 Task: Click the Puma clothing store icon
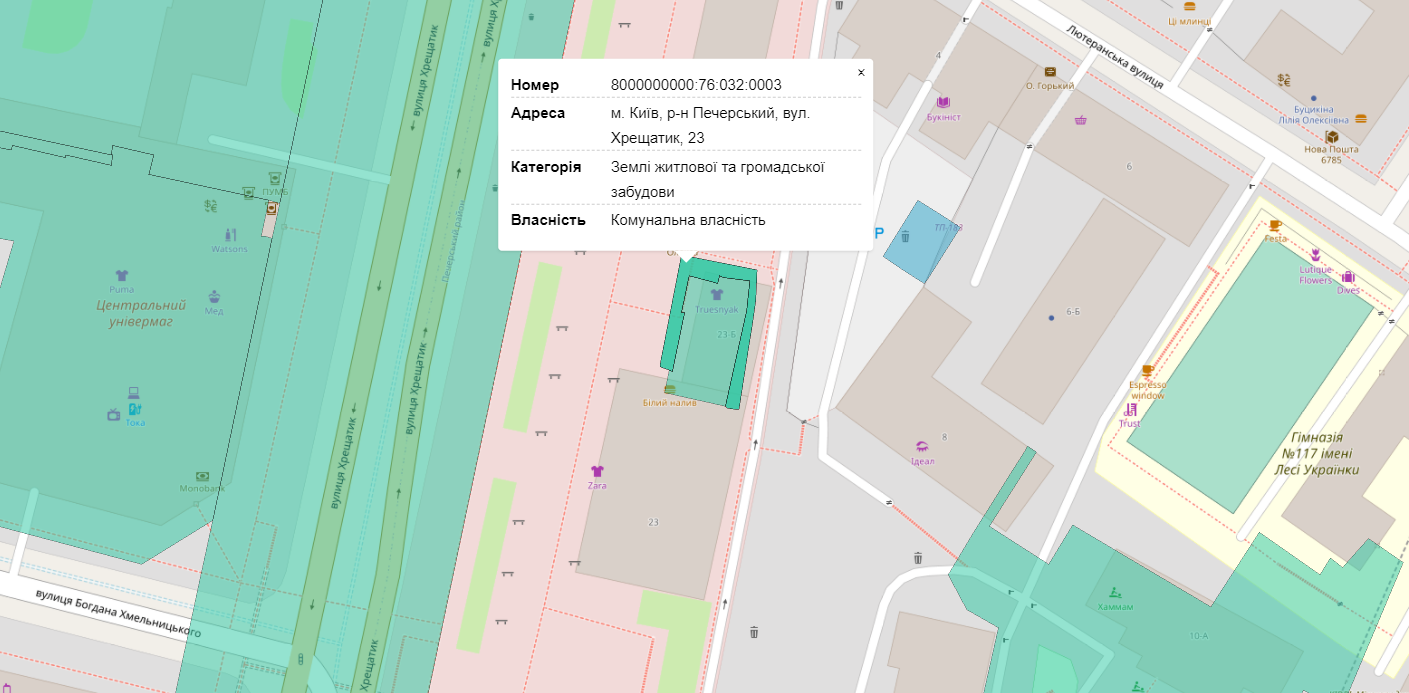click(x=122, y=275)
